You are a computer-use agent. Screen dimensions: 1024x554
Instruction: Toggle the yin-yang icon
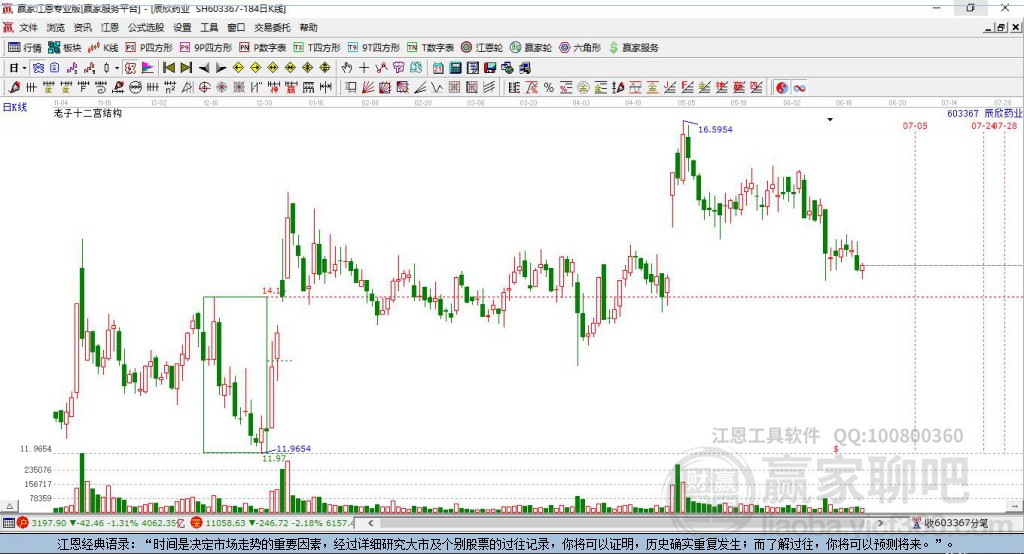[782, 88]
